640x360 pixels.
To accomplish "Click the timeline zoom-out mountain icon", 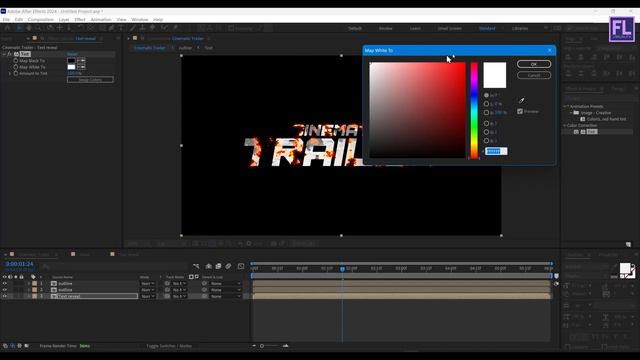I will tap(254, 346).
